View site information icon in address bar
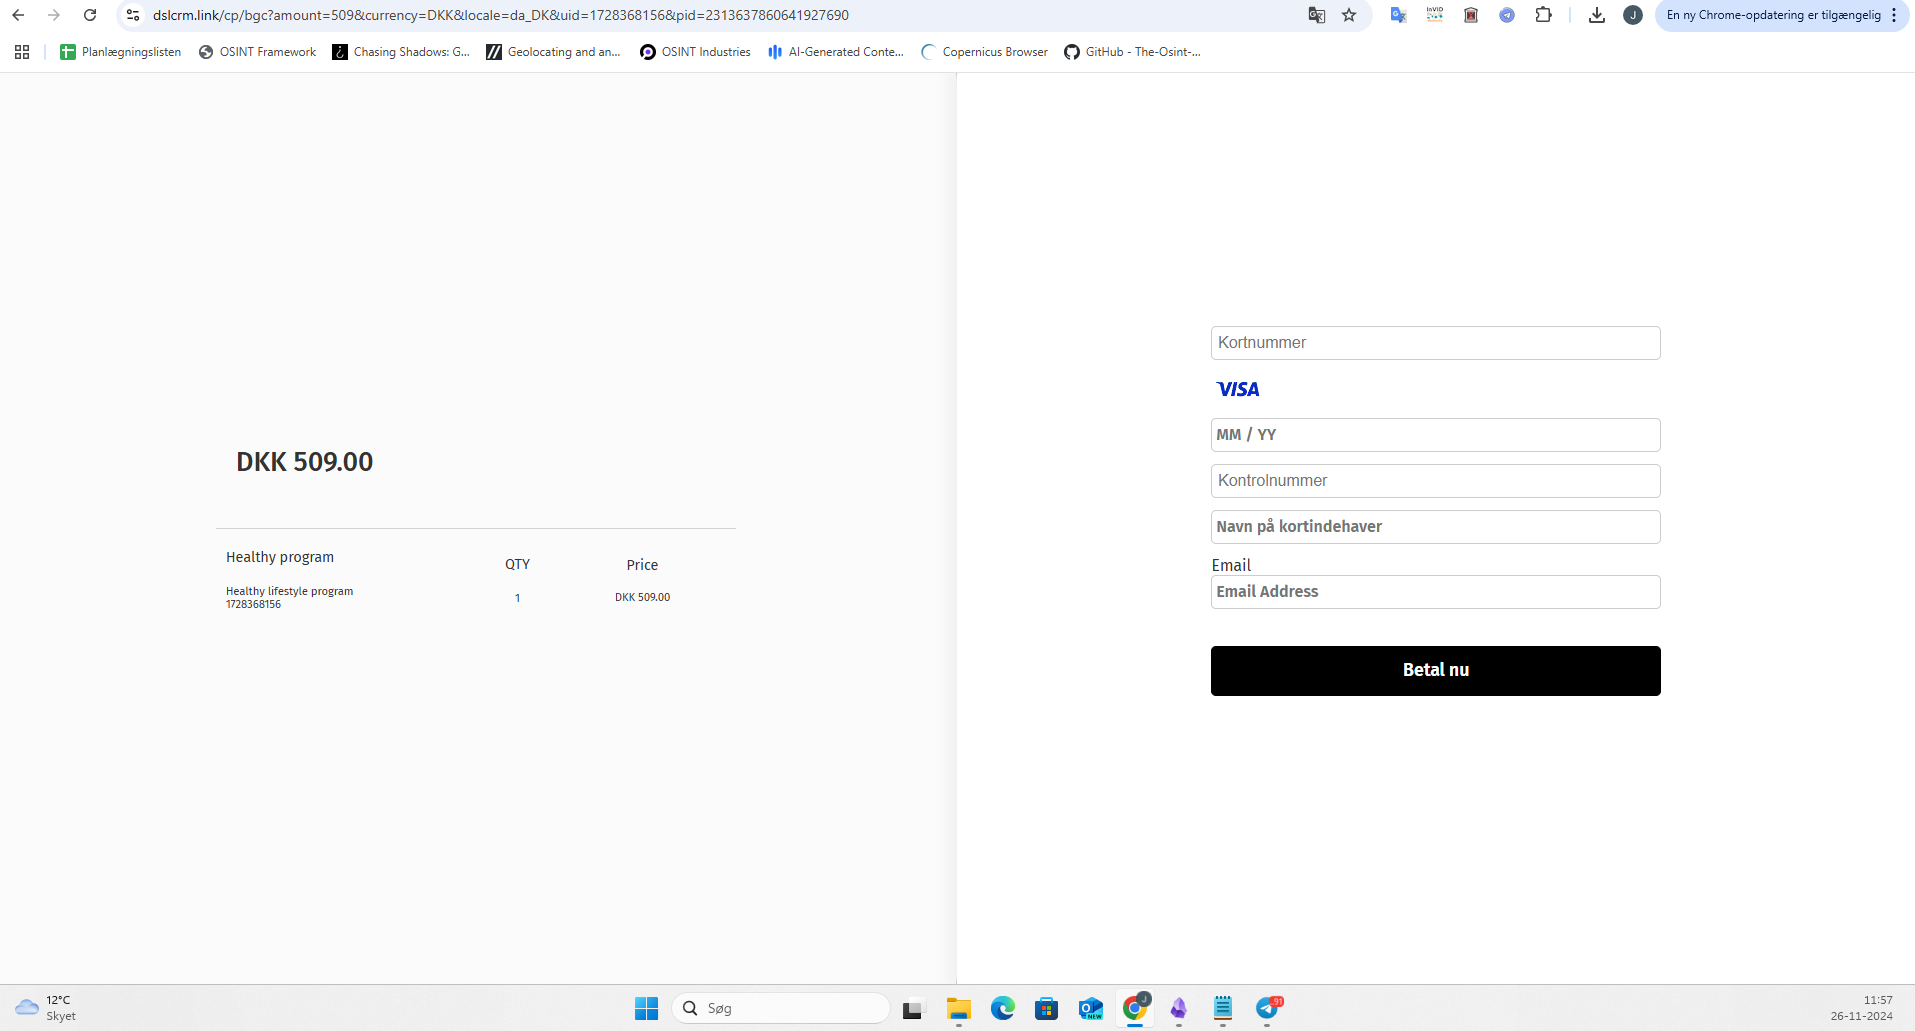Screen dimensions: 1915x1031 pyautogui.click(x=133, y=15)
